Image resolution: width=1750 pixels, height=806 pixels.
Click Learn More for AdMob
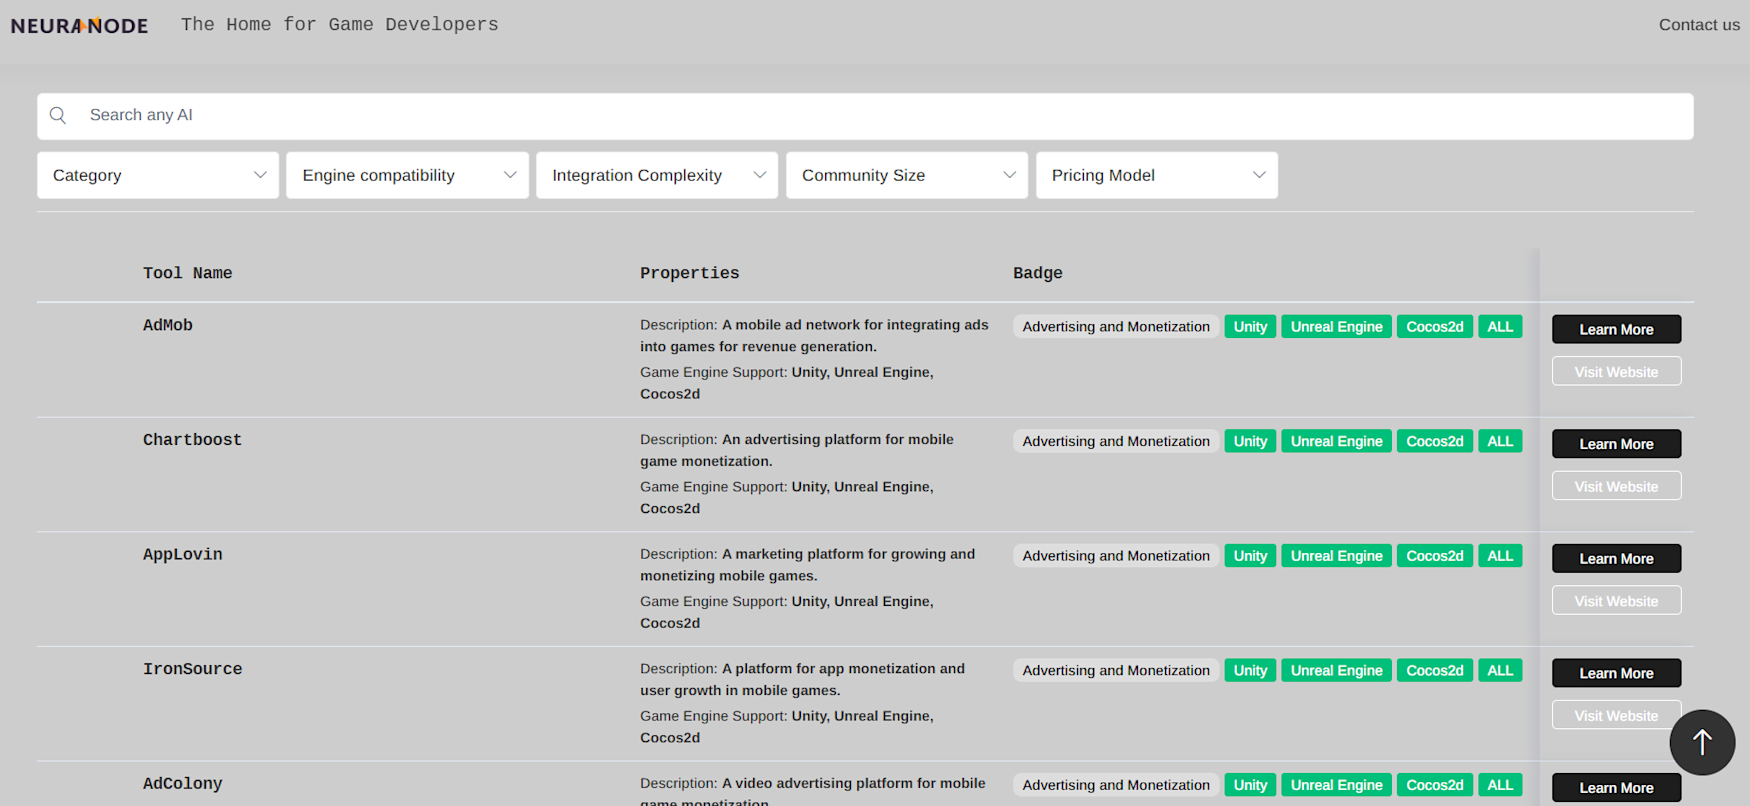[1616, 329]
